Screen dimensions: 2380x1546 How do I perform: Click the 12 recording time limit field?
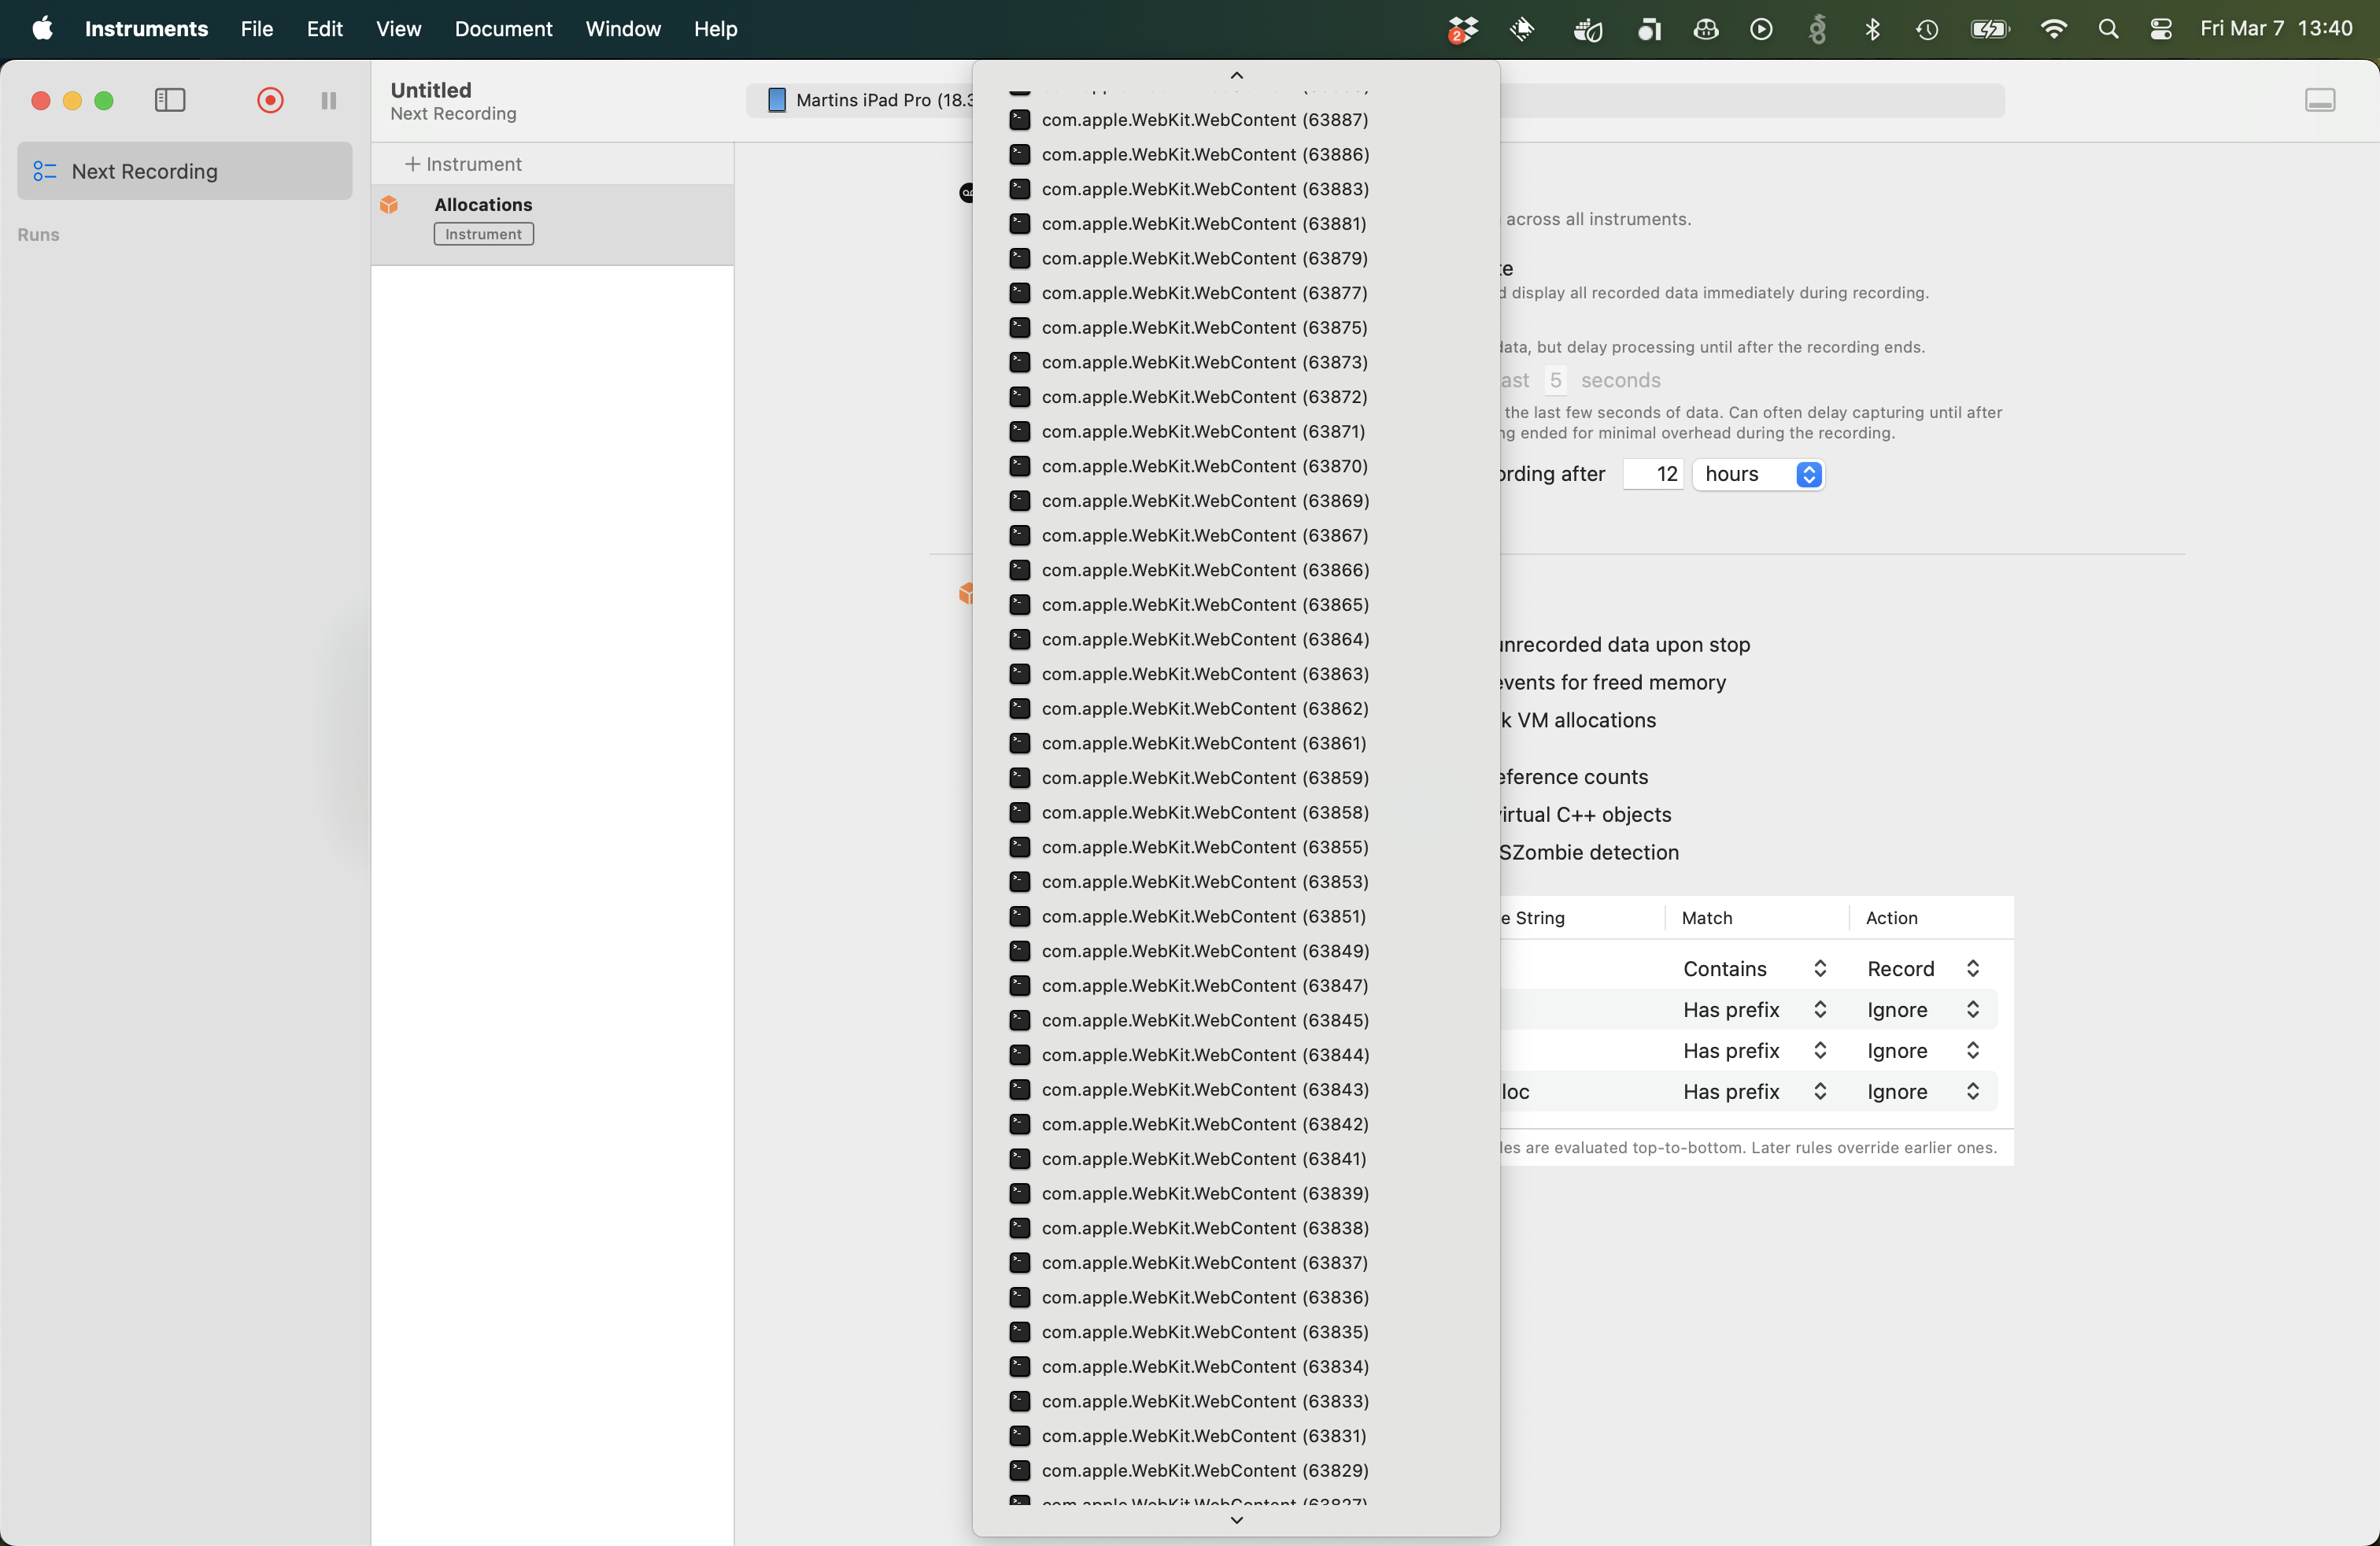[1654, 474]
